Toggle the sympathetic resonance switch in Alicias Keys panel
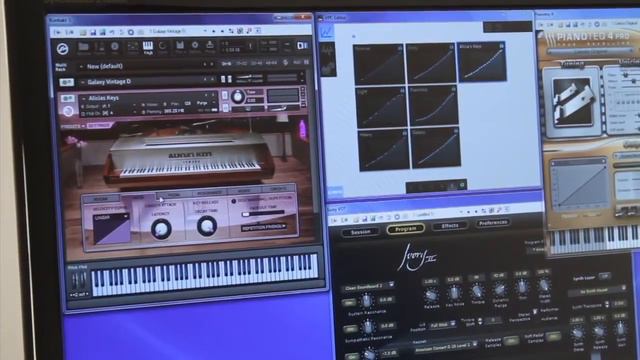The image size is (640, 360). [234, 201]
